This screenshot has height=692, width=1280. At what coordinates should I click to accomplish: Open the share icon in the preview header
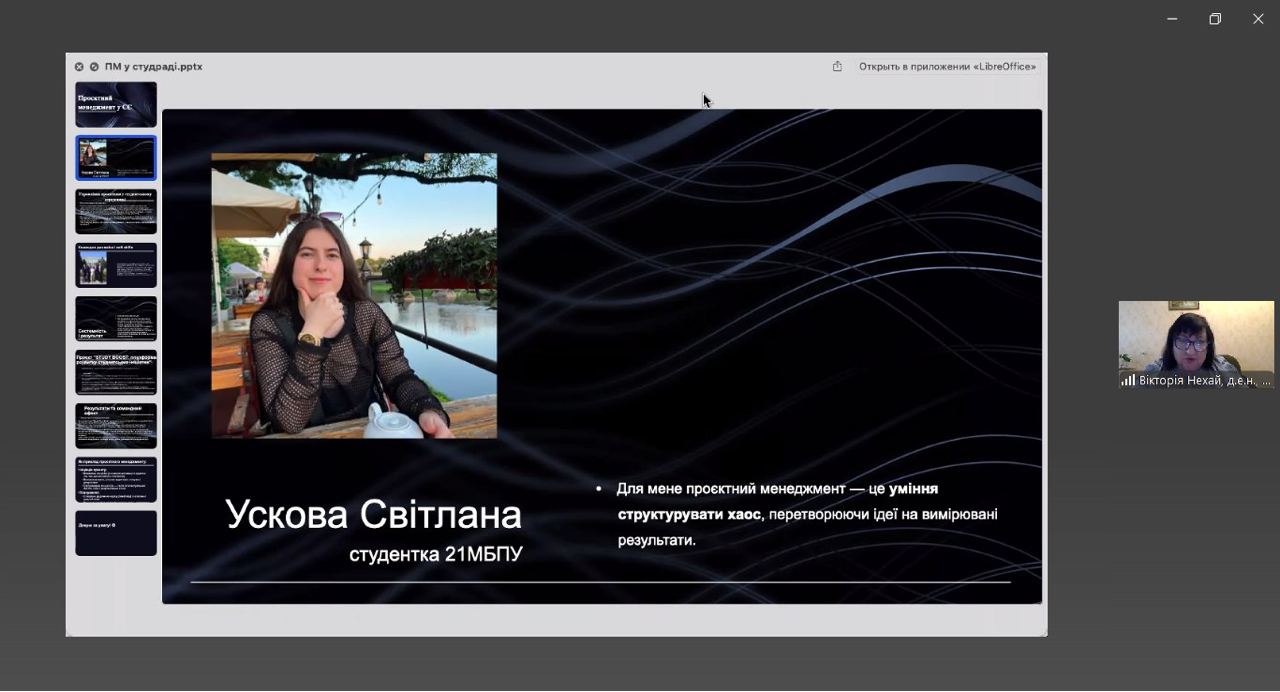point(837,67)
